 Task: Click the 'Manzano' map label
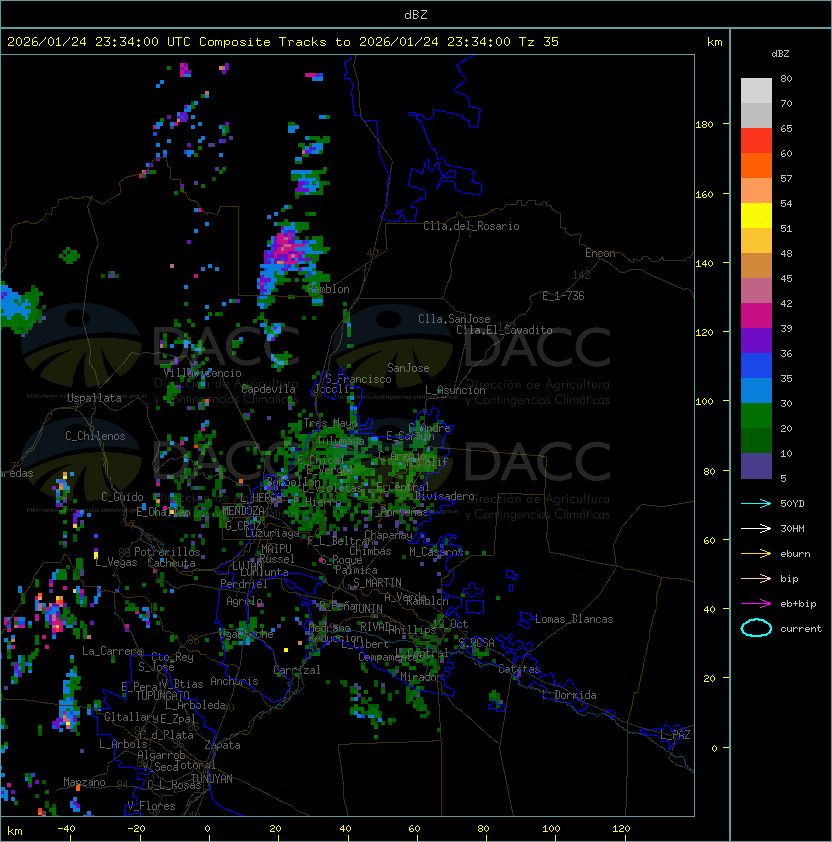coord(84,782)
